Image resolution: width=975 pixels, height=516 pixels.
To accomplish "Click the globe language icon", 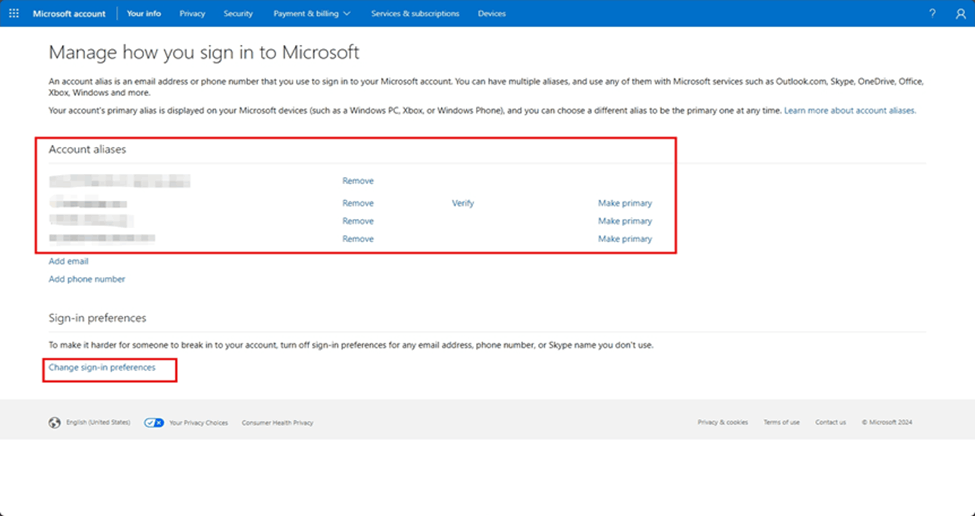I will (55, 423).
